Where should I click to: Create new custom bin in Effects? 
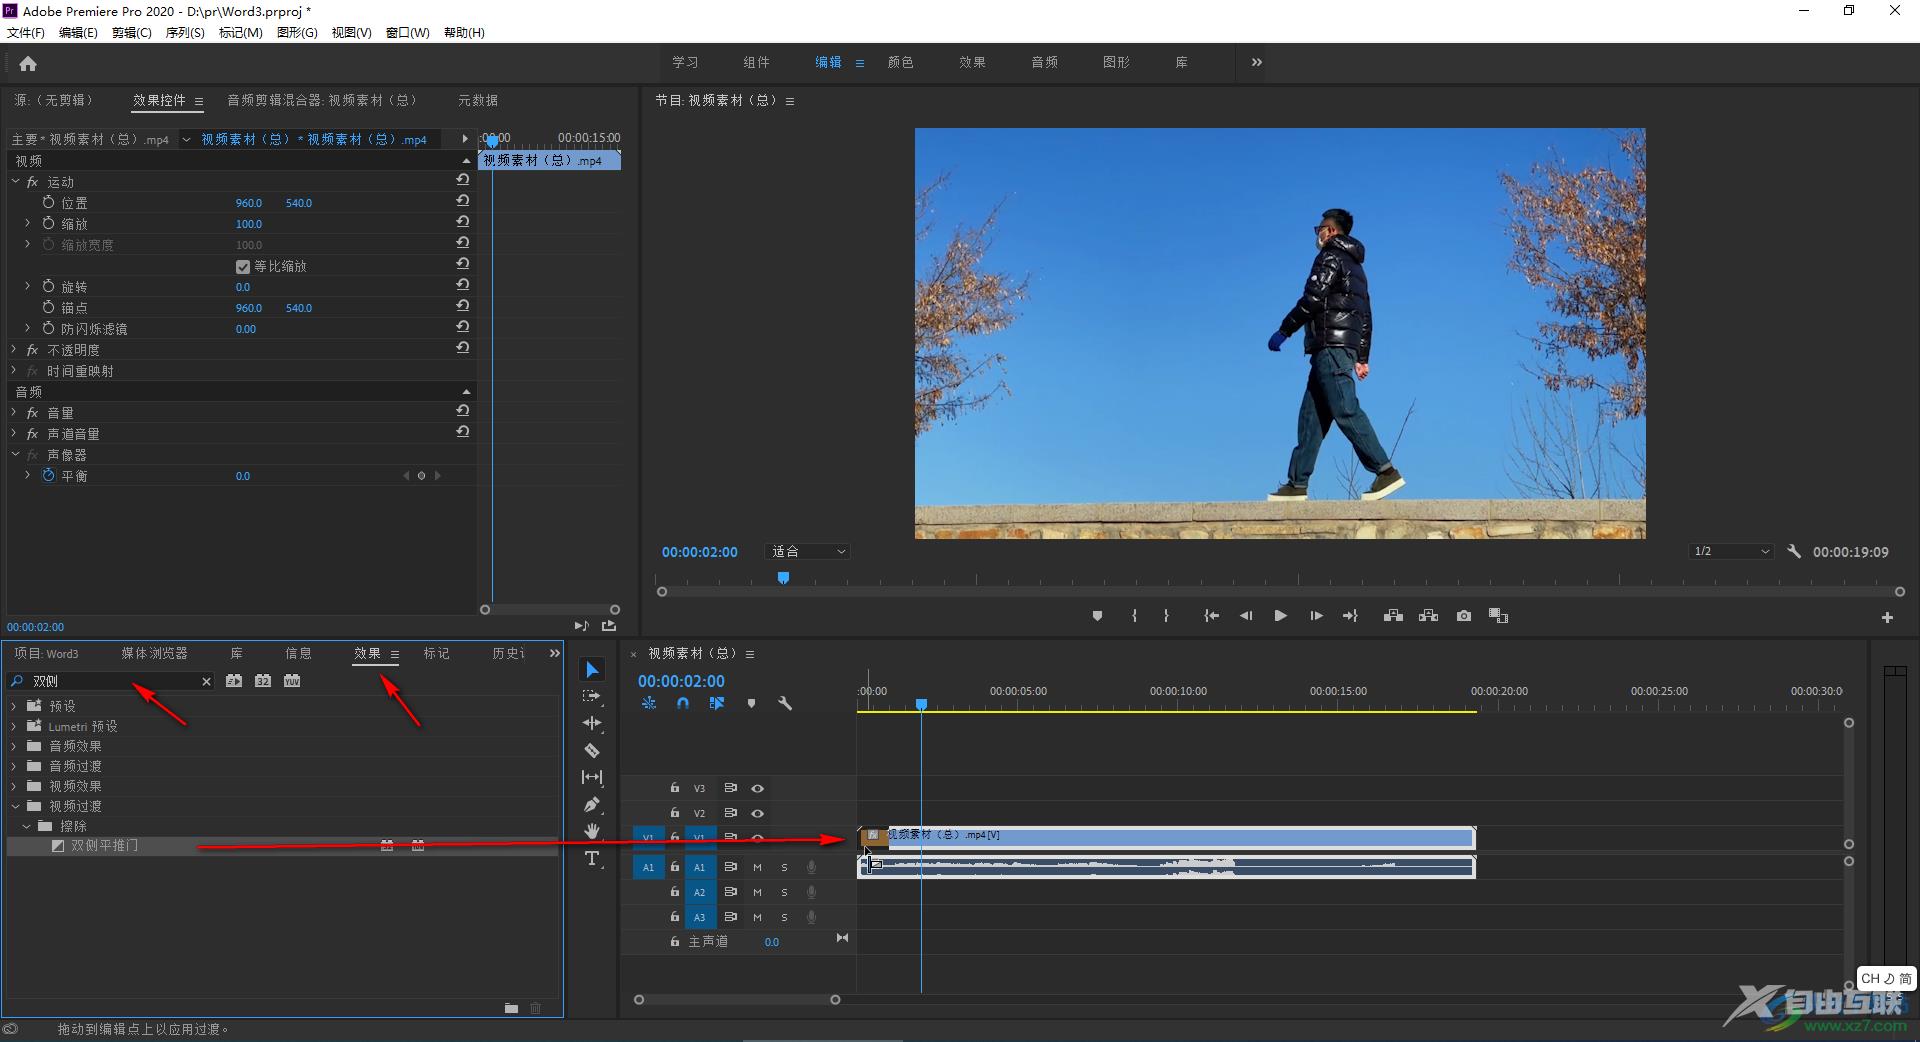pos(511,1008)
